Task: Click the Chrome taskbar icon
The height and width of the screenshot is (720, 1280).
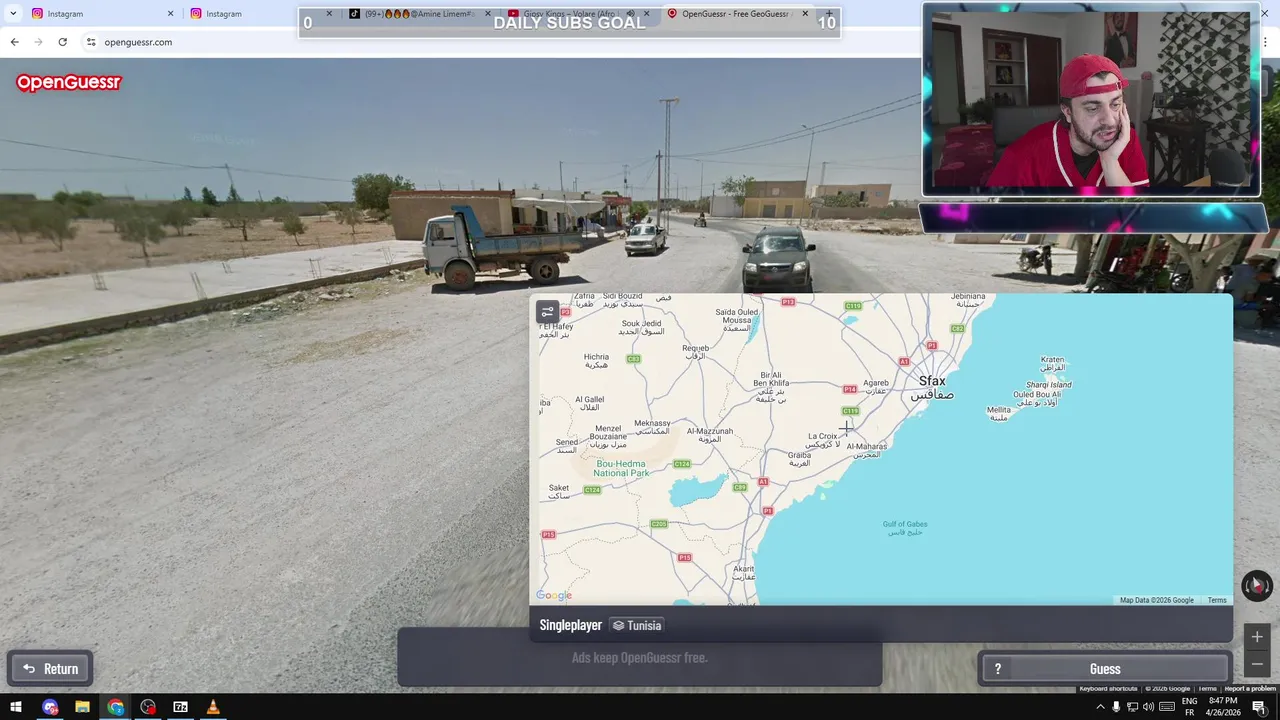Action: (x=115, y=707)
